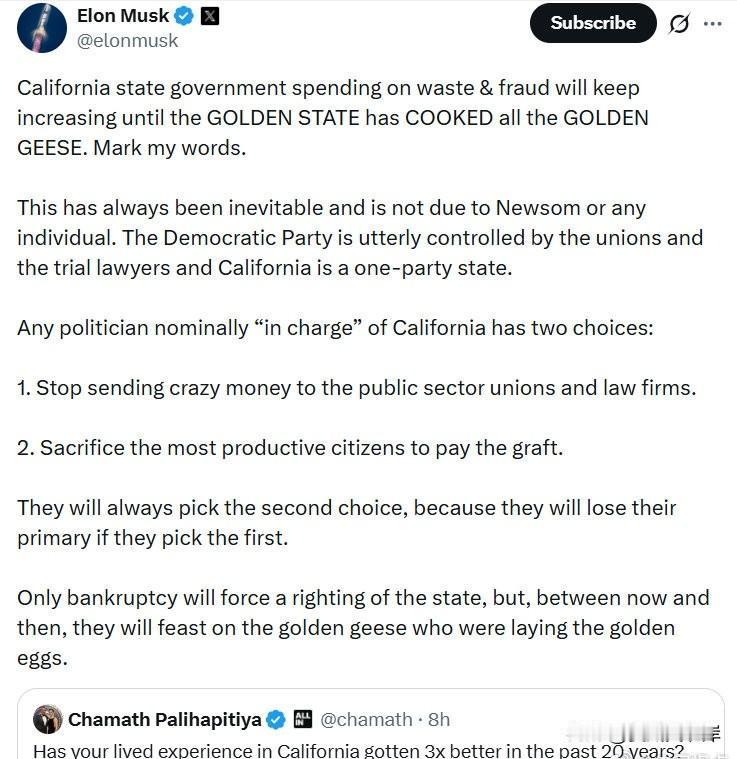Open the @elonmusk handle link
Viewport: 737px width, 759px height.
(127, 41)
